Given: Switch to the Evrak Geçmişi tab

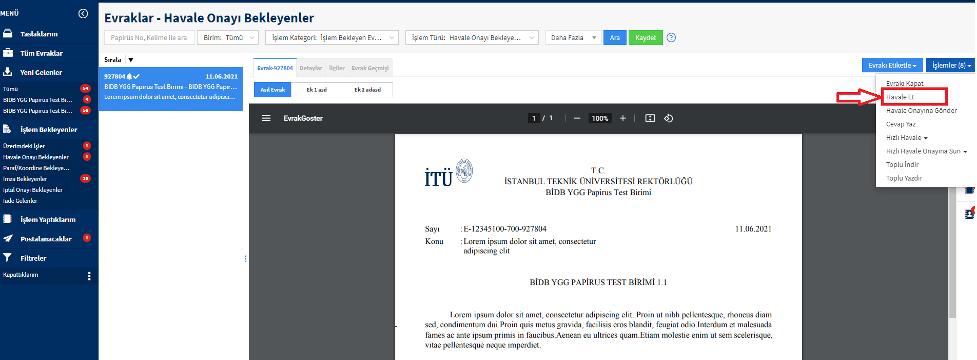Looking at the screenshot, I should [370, 67].
